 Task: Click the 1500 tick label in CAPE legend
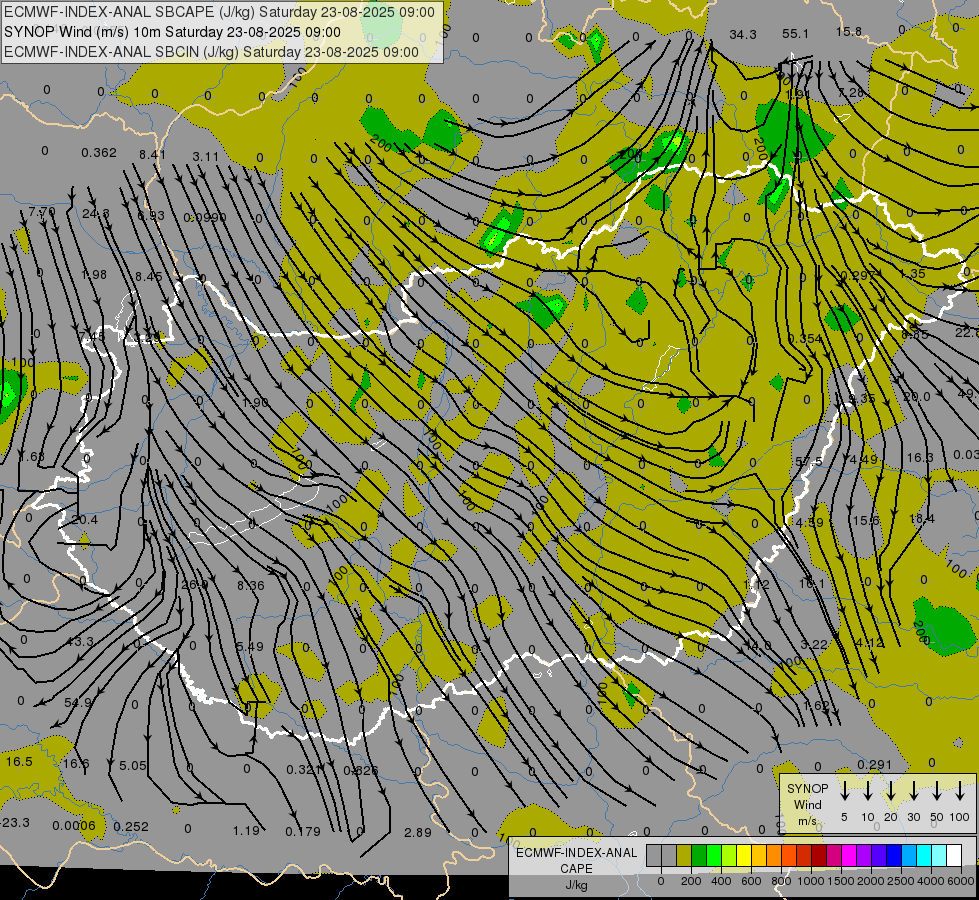coord(841,881)
